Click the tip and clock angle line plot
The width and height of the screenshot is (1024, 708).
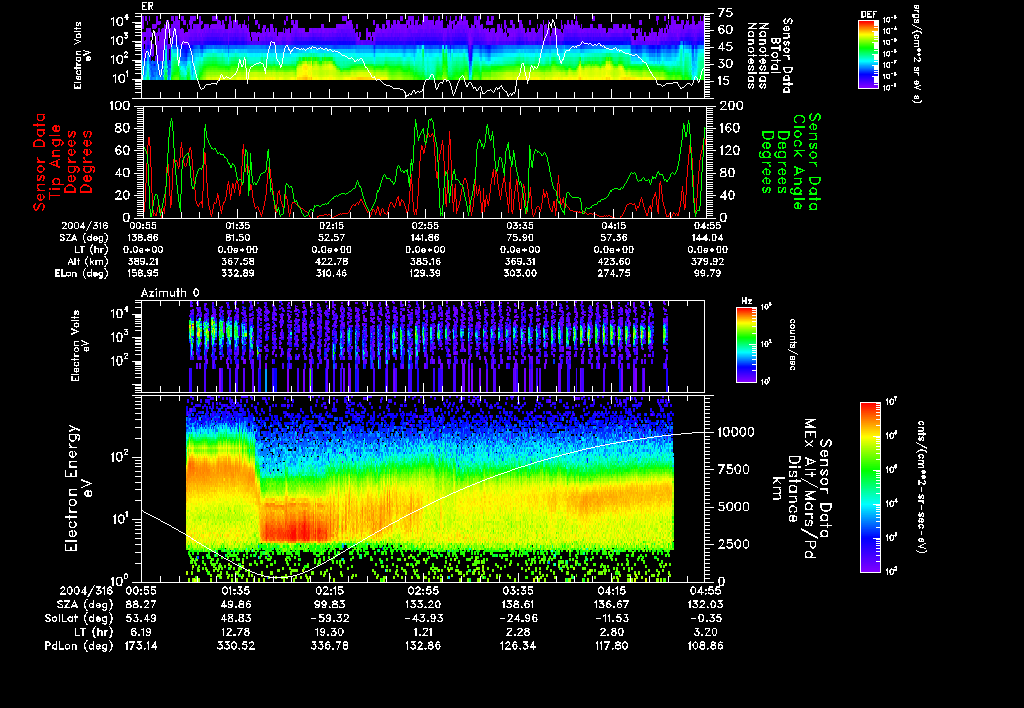pyautogui.click(x=423, y=161)
